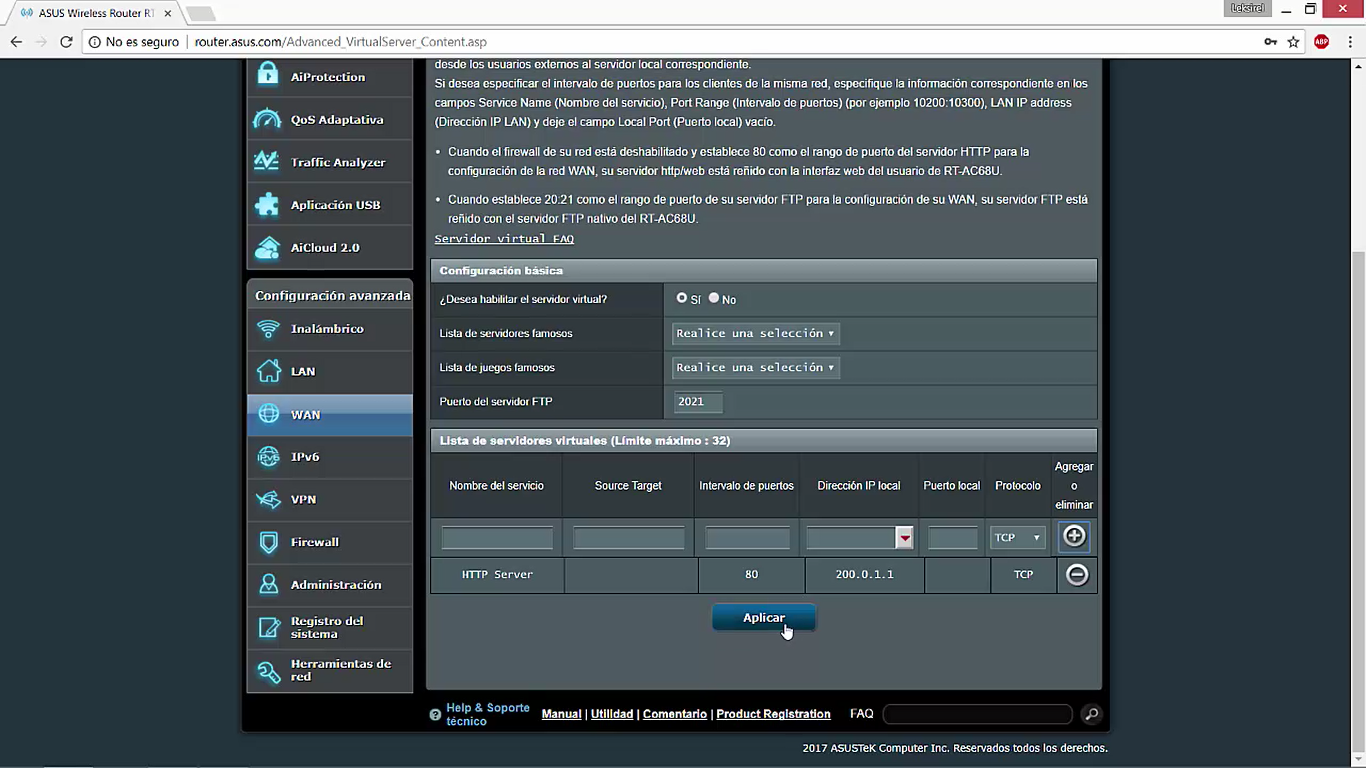Screen dimensions: 1366x768
Task: Open the AiProtection section icon
Action: (268, 76)
